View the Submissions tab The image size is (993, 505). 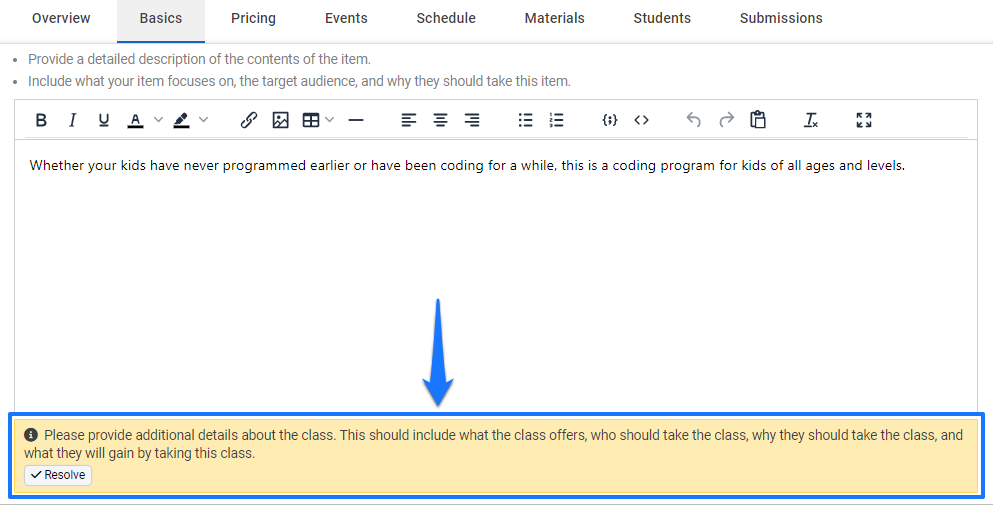tap(781, 18)
